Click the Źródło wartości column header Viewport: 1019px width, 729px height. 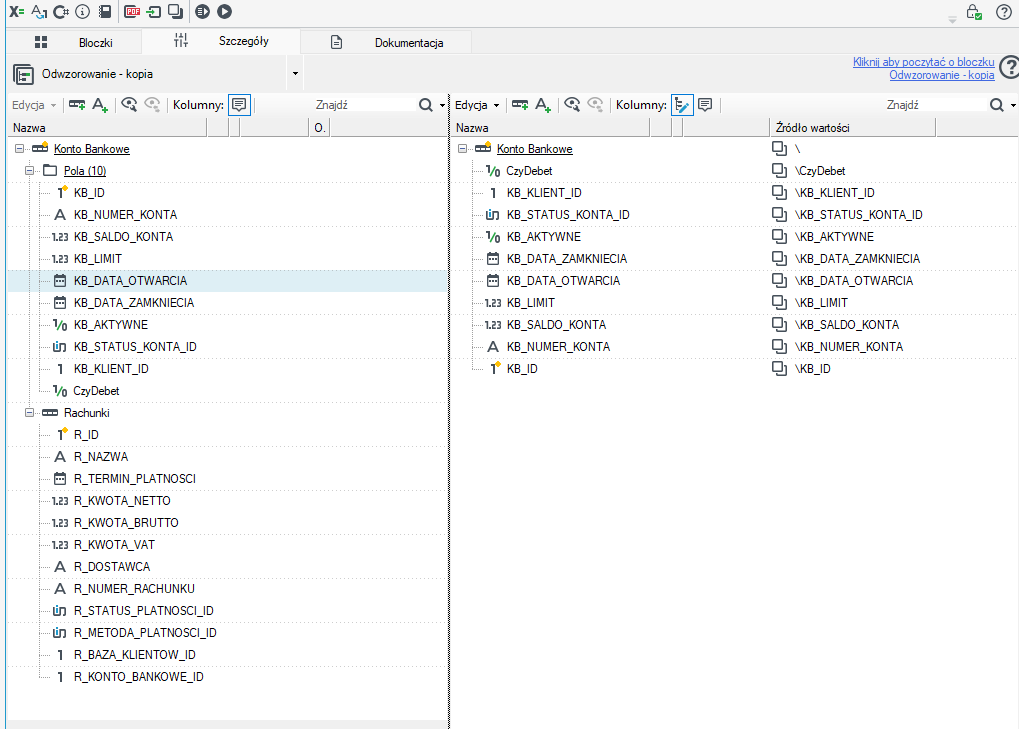tap(853, 128)
